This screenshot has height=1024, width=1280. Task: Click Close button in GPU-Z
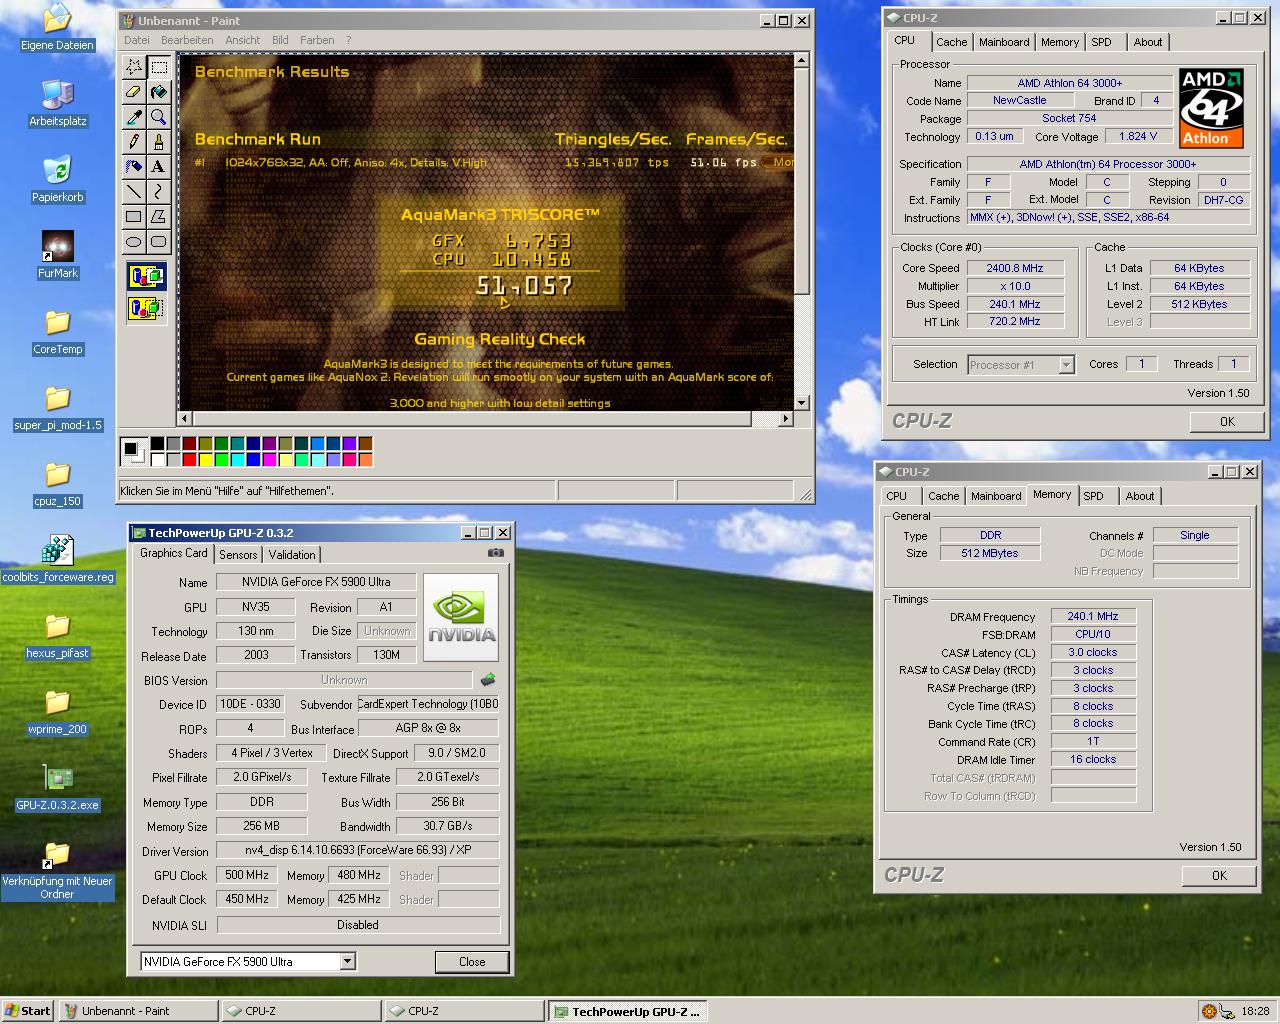tap(472, 962)
